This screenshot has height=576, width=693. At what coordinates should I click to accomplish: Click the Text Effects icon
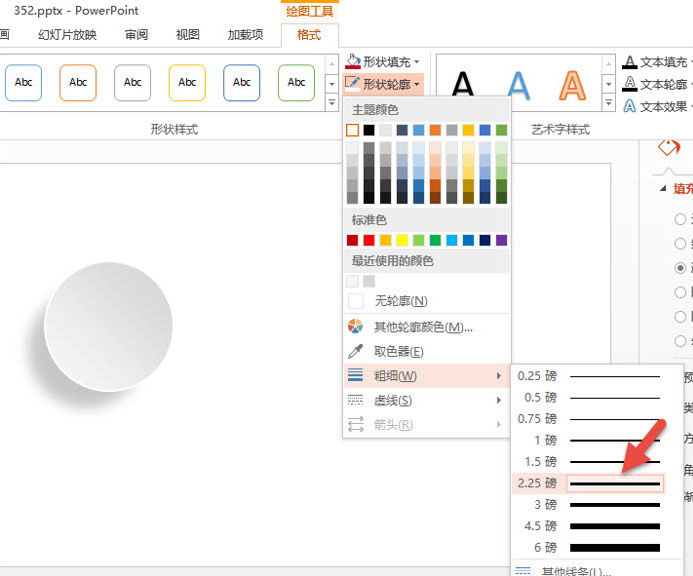pos(630,106)
